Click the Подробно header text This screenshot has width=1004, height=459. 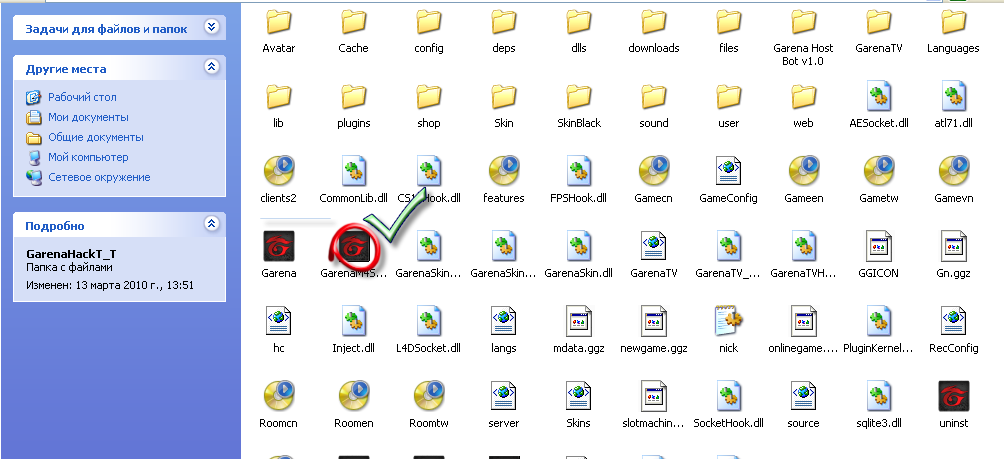pos(54,226)
